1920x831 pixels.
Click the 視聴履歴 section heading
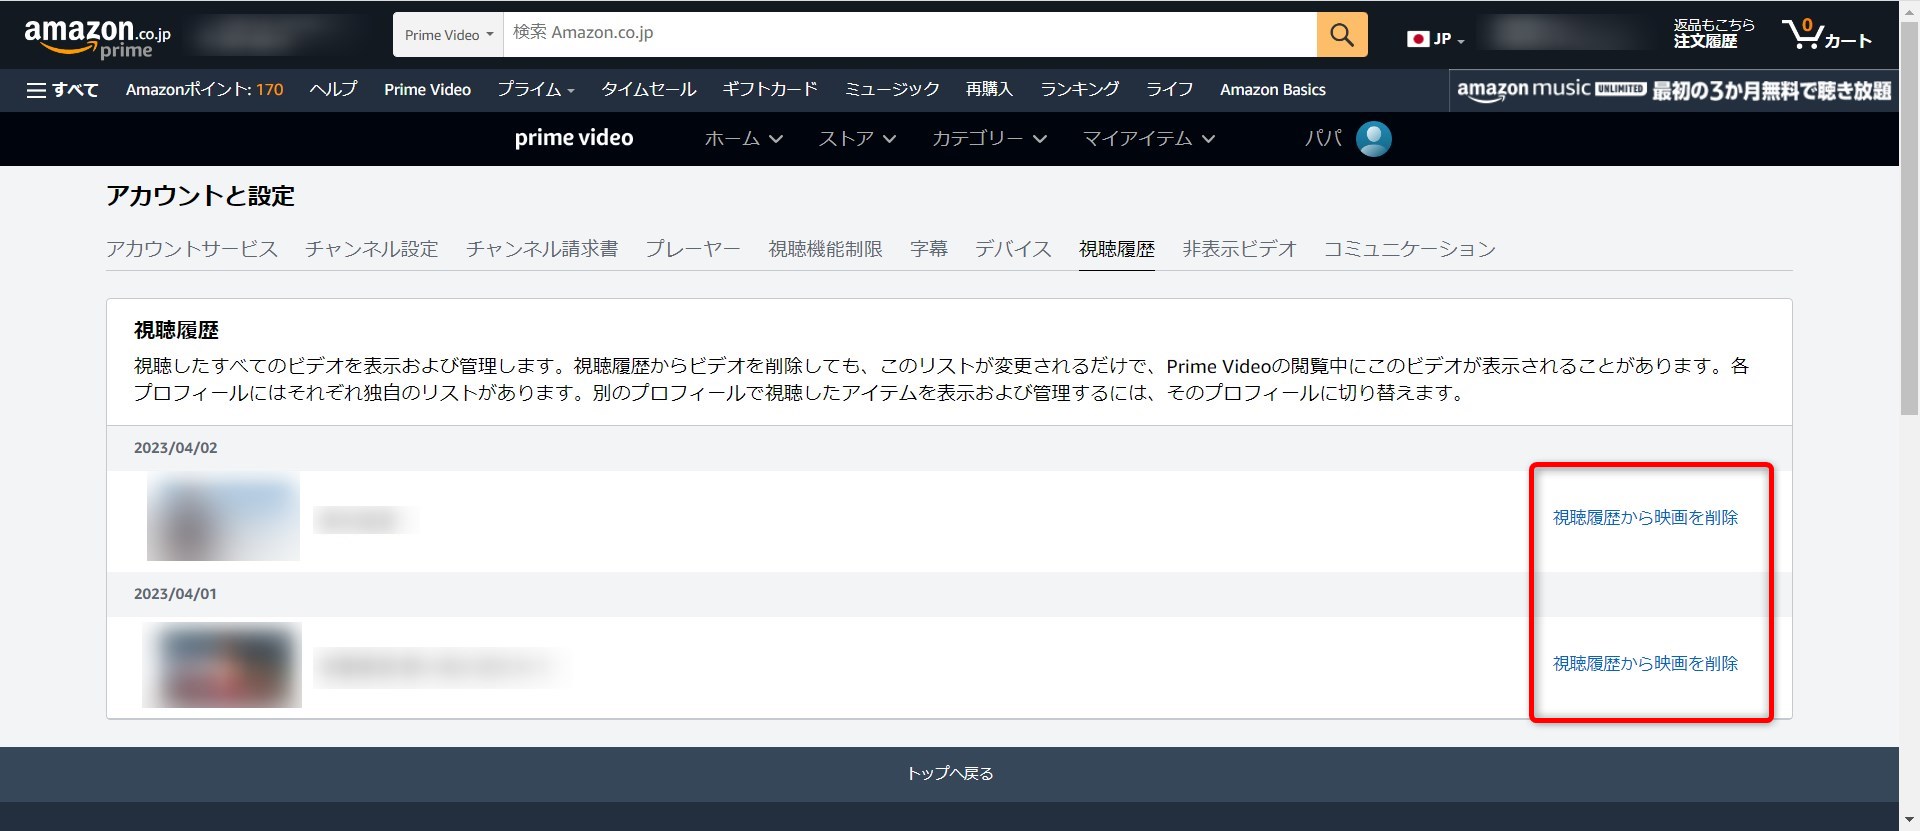pyautogui.click(x=176, y=331)
